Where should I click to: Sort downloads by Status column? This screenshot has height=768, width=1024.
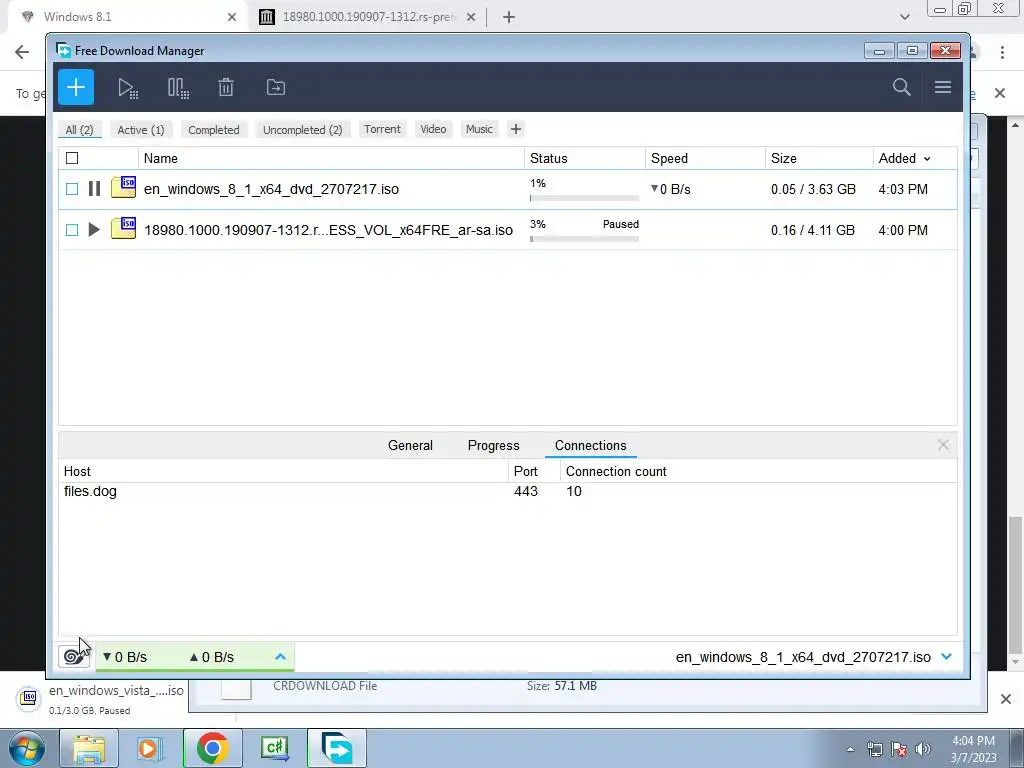click(584, 158)
